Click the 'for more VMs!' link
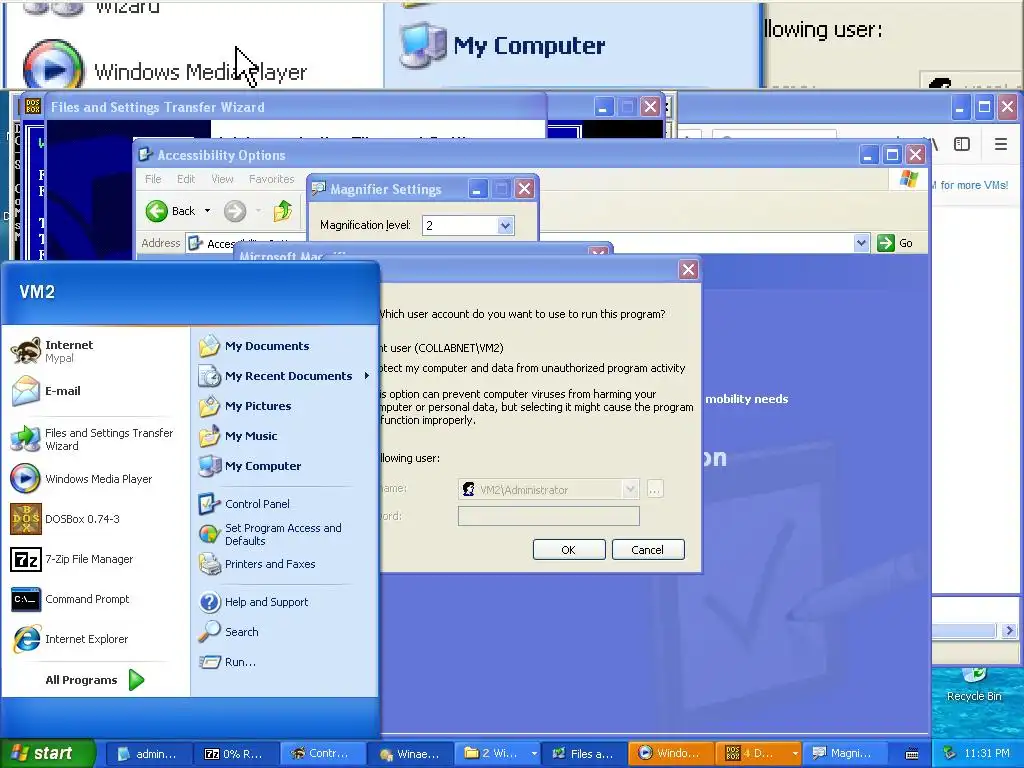The width and height of the screenshot is (1024, 768). pyautogui.click(x=974, y=185)
